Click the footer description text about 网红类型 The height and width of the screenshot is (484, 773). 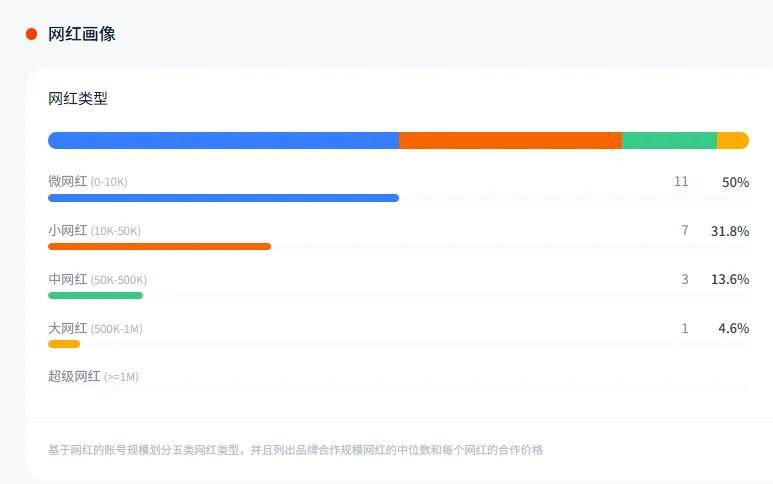point(295,450)
